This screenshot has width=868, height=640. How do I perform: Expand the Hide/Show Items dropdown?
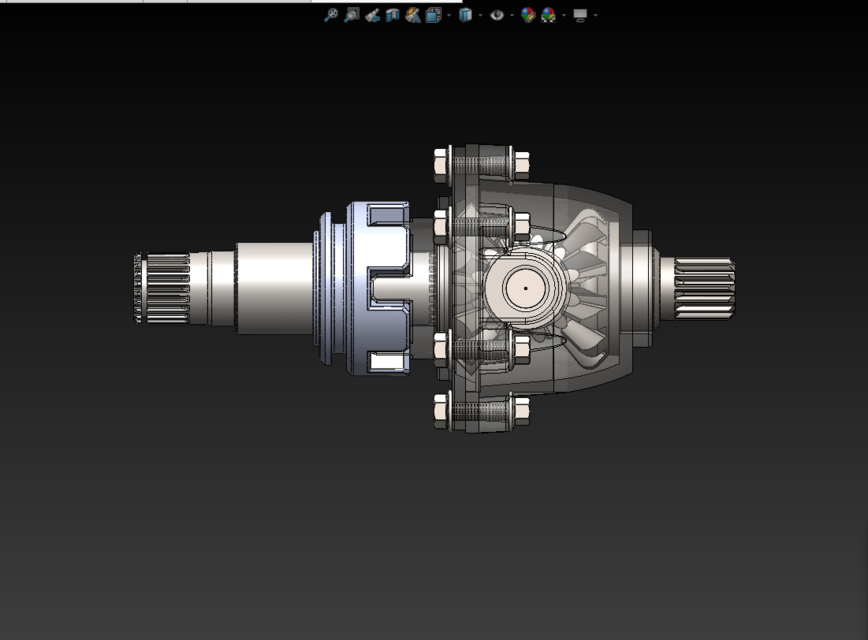(x=510, y=14)
